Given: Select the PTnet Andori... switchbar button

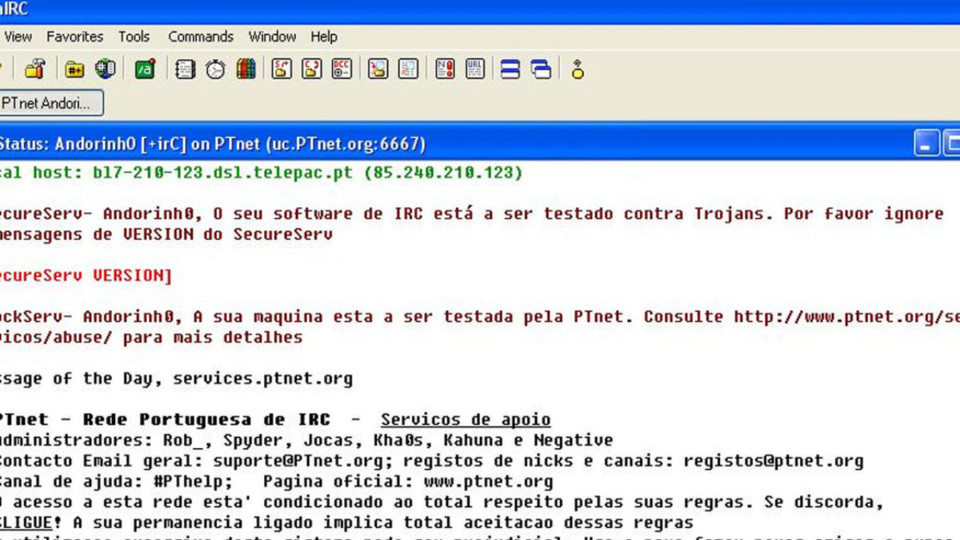Looking at the screenshot, I should 48,103.
